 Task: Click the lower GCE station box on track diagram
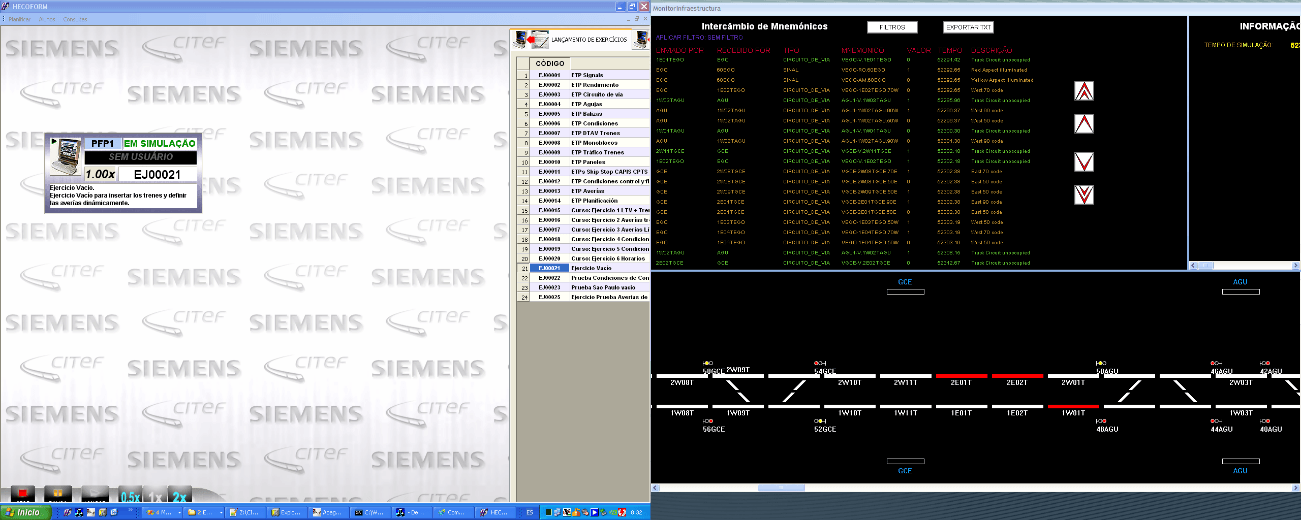pos(905,461)
